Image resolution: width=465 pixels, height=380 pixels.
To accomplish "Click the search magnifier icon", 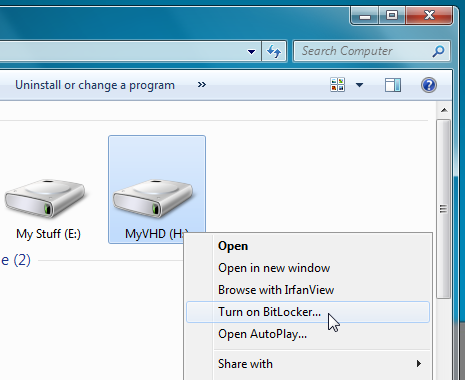I will click(x=438, y=51).
